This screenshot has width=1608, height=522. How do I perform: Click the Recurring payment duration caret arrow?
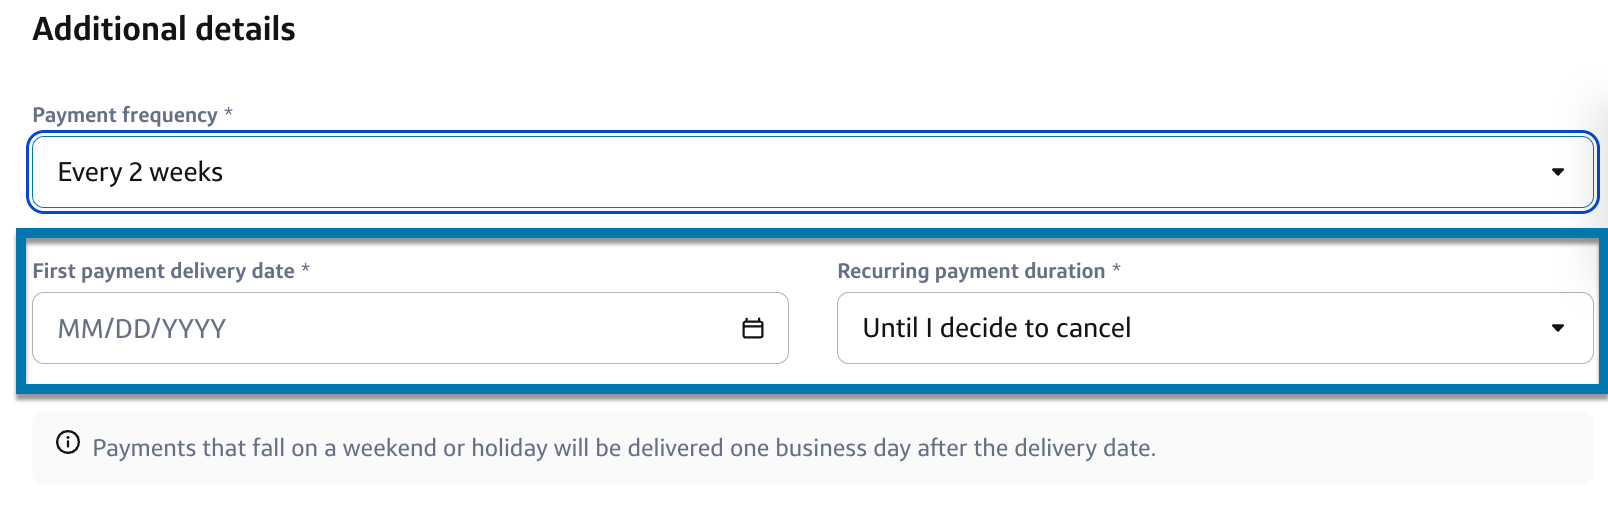1557,328
